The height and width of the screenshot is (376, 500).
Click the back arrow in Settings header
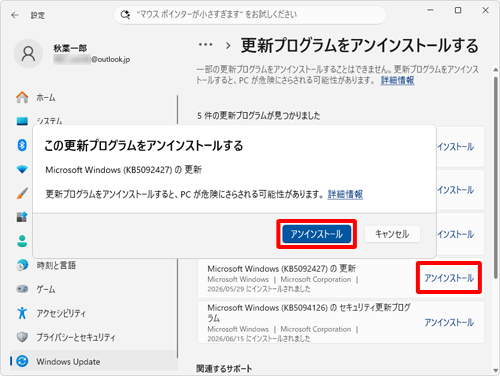[x=15, y=15]
